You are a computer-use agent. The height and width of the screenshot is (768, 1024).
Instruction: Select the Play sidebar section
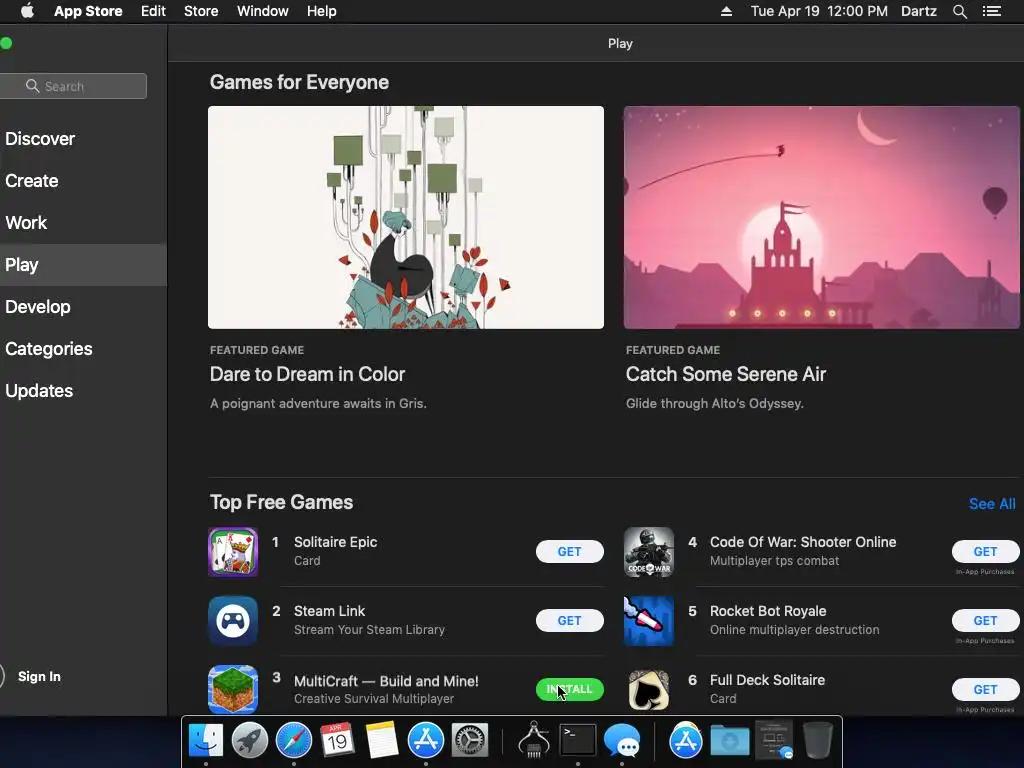pos(83,264)
